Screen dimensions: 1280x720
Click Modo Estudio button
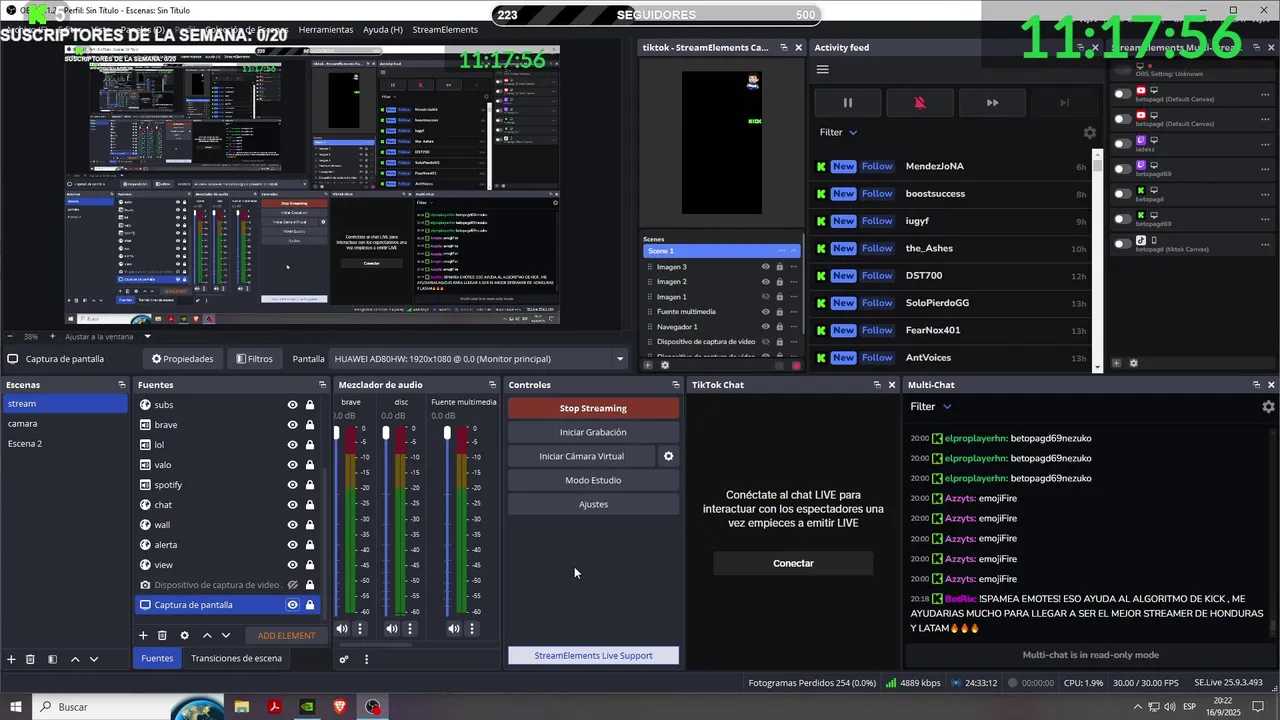click(x=593, y=480)
